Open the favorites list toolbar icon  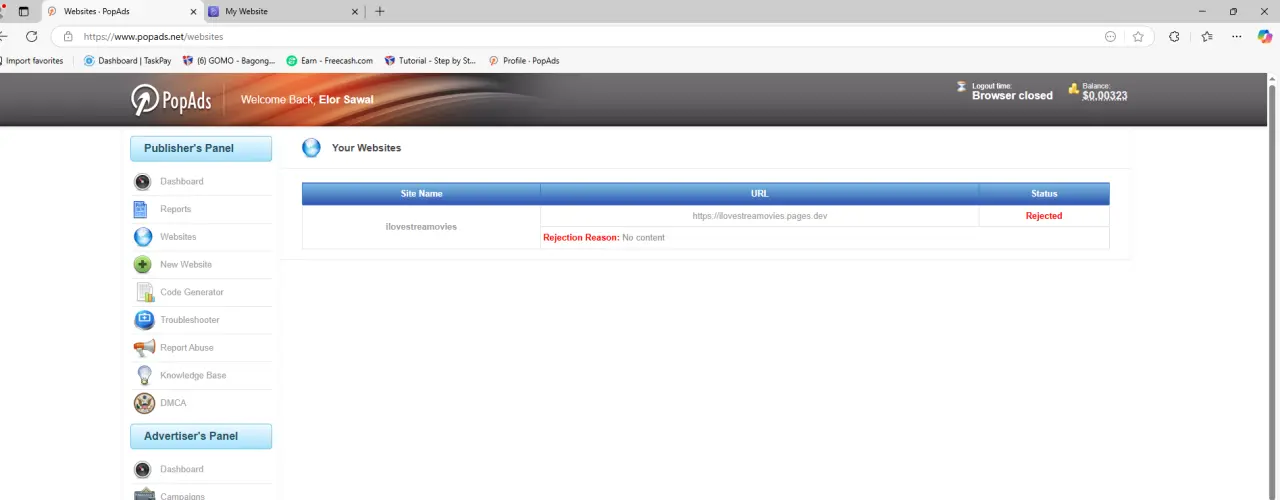pos(1207,36)
